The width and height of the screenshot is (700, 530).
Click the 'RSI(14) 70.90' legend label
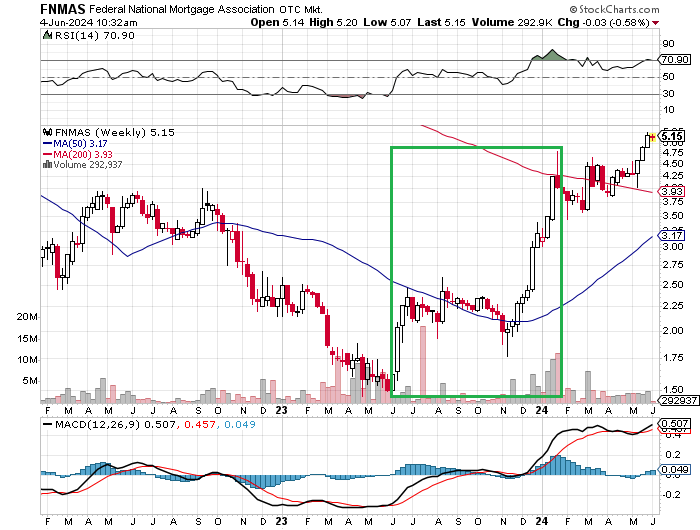tap(94, 35)
